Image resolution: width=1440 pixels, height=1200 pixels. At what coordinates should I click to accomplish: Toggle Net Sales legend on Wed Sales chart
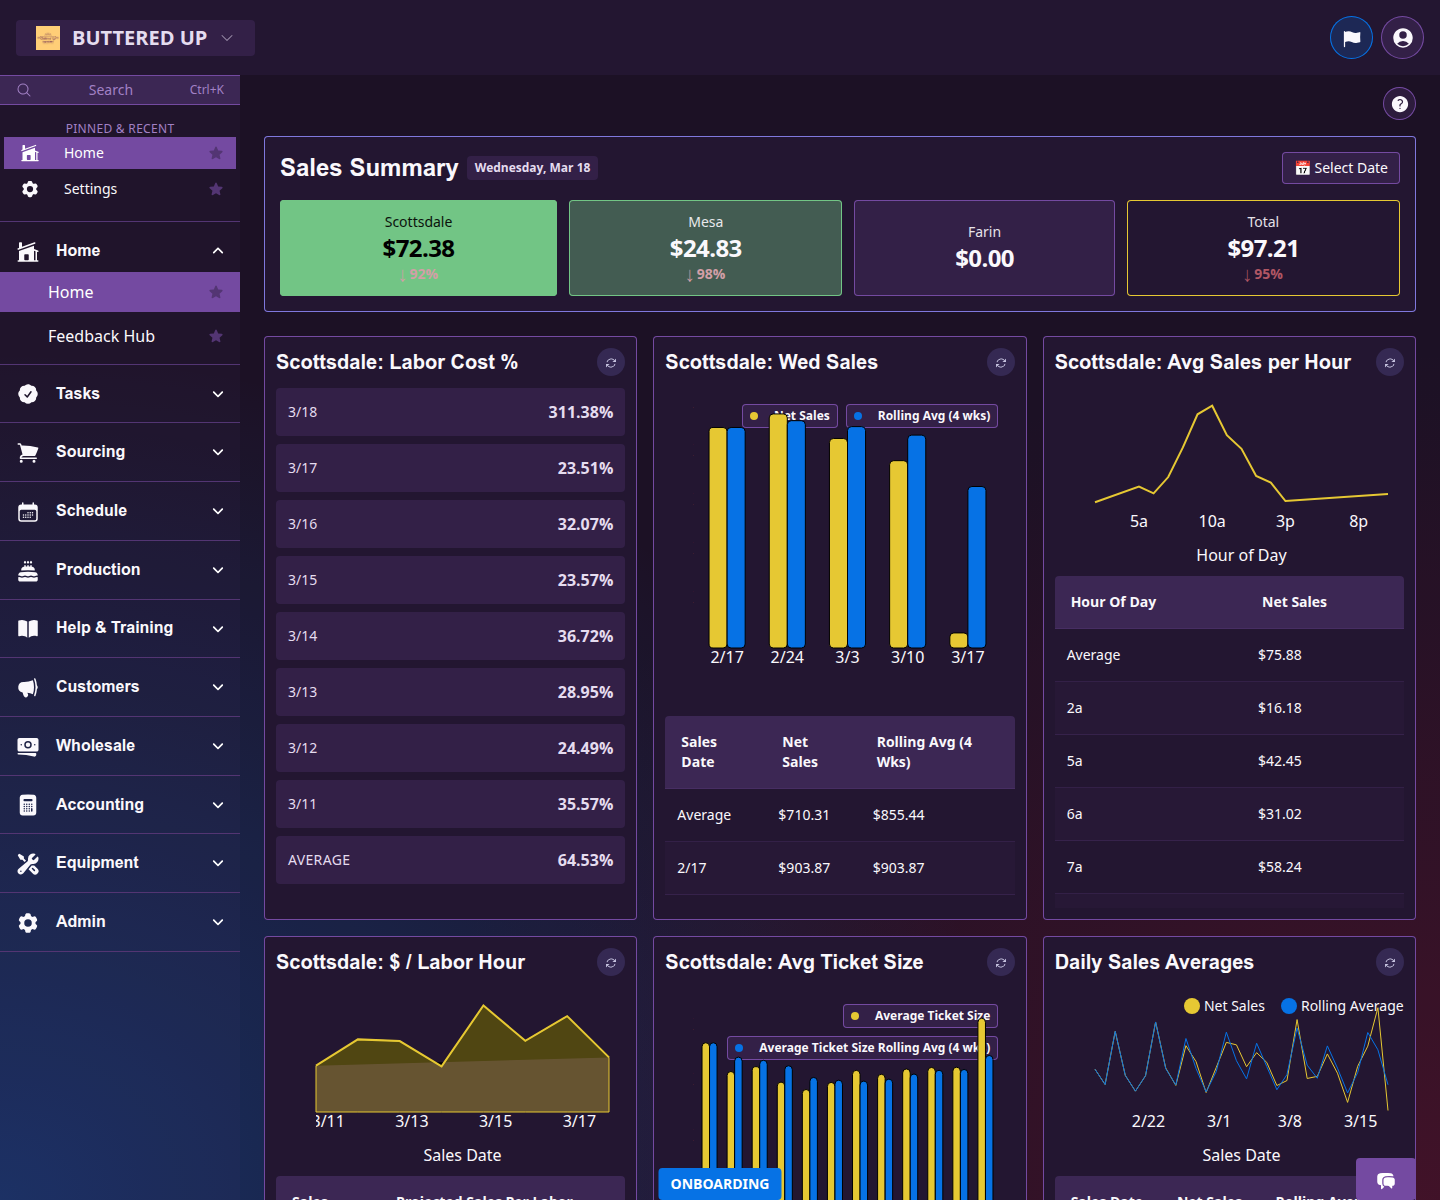789,415
